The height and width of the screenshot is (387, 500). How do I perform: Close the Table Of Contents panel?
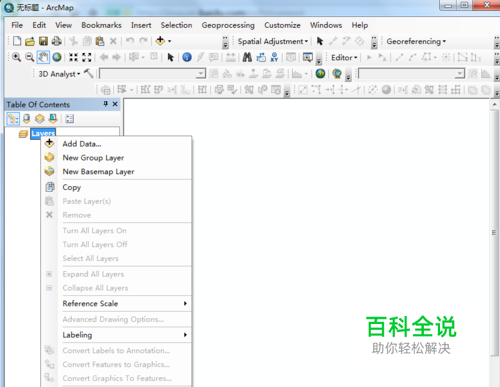coord(115,104)
